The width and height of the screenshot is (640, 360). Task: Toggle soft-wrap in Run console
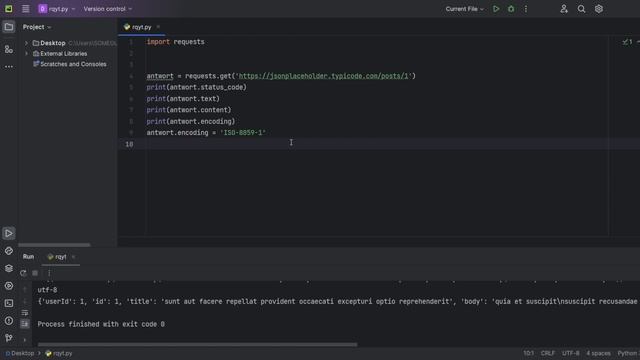25,313
